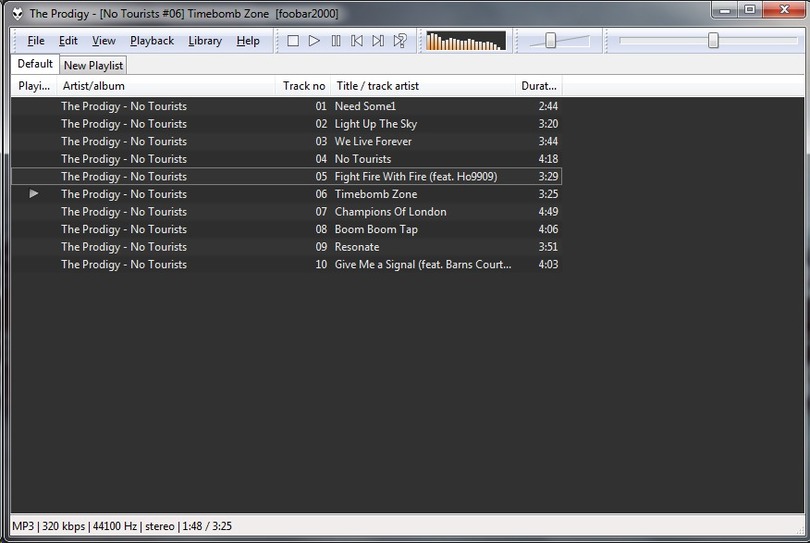The width and height of the screenshot is (810, 543).
Task: Click artist/album cell in track 09 row
Action: [x=124, y=246]
